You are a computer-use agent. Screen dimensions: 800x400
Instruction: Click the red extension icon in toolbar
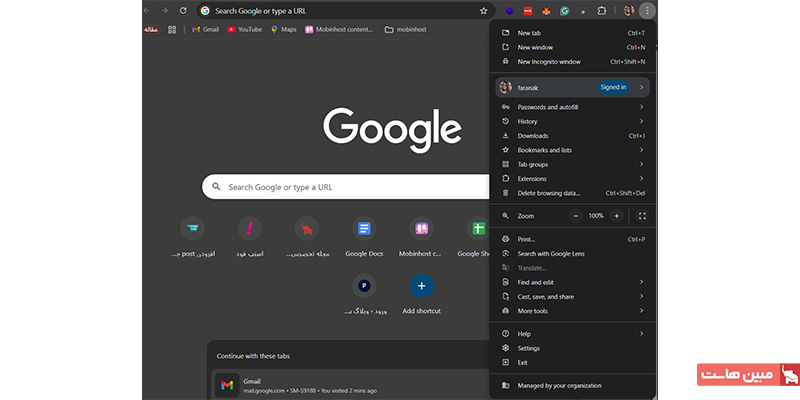coord(528,11)
